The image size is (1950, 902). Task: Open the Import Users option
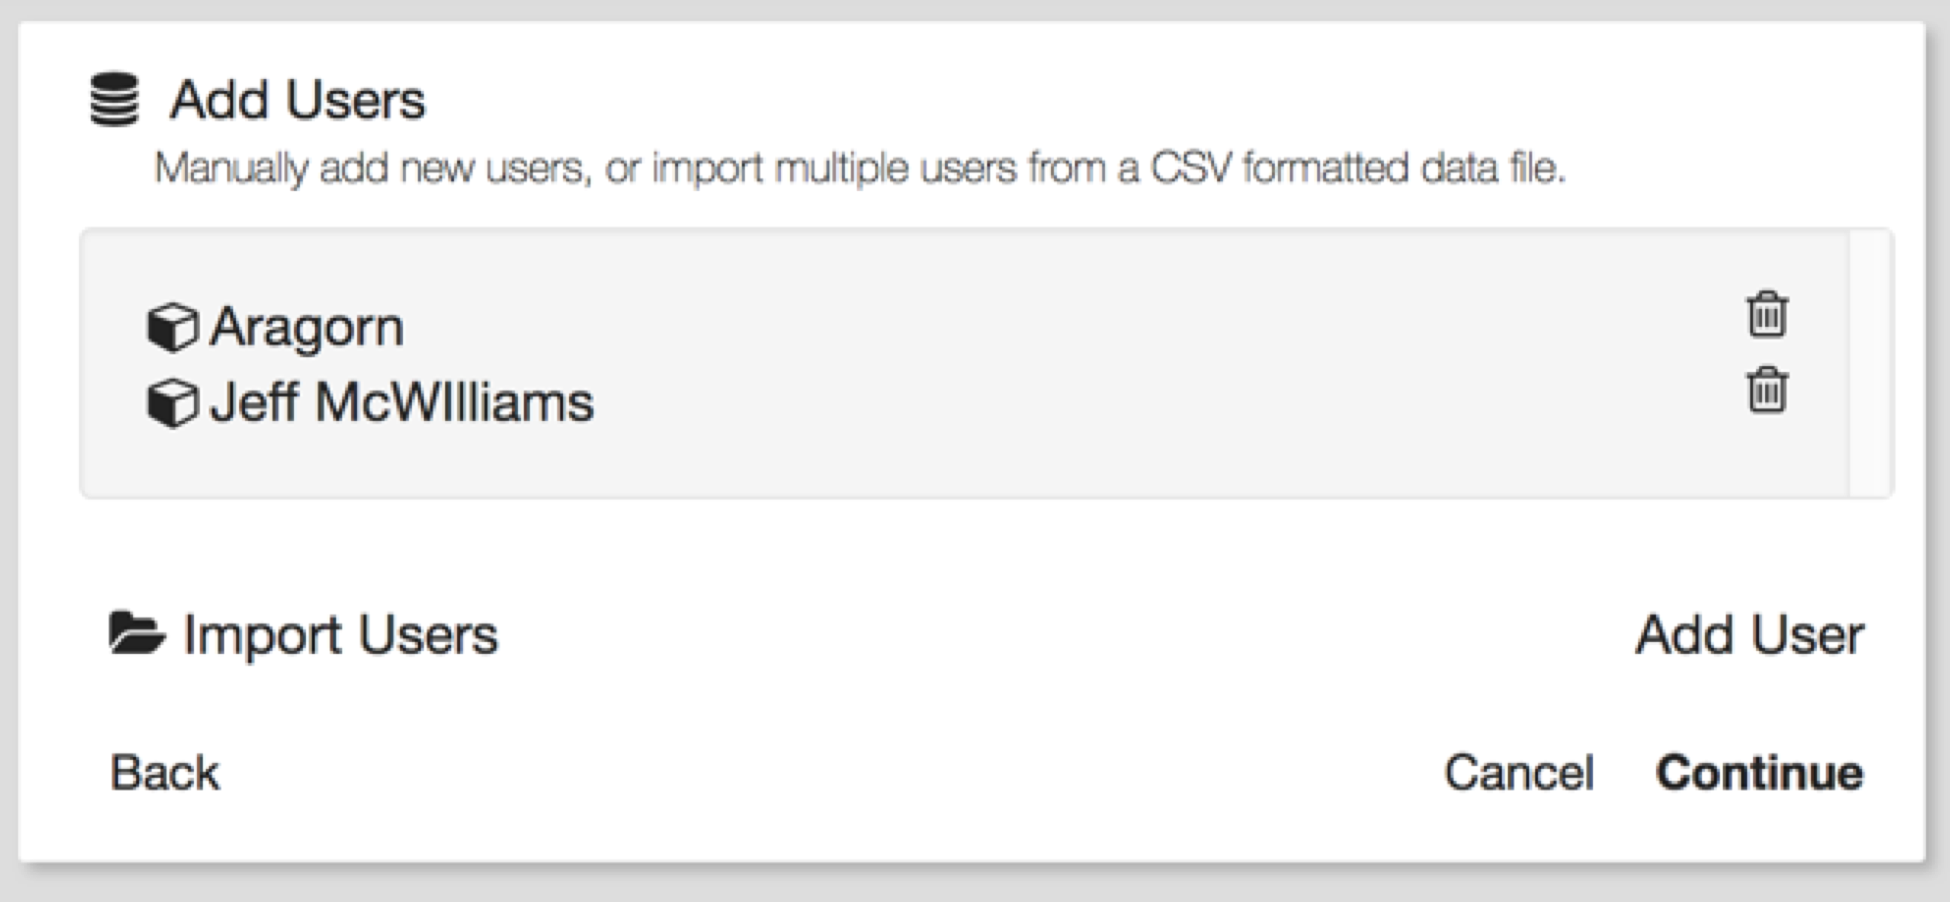tap(340, 635)
